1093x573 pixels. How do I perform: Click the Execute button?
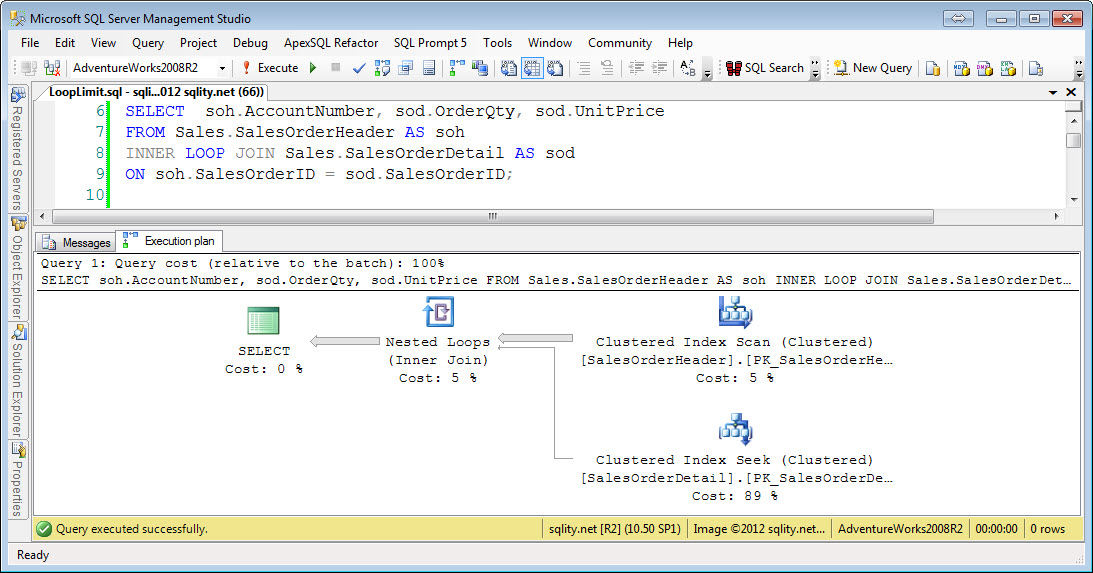point(270,68)
